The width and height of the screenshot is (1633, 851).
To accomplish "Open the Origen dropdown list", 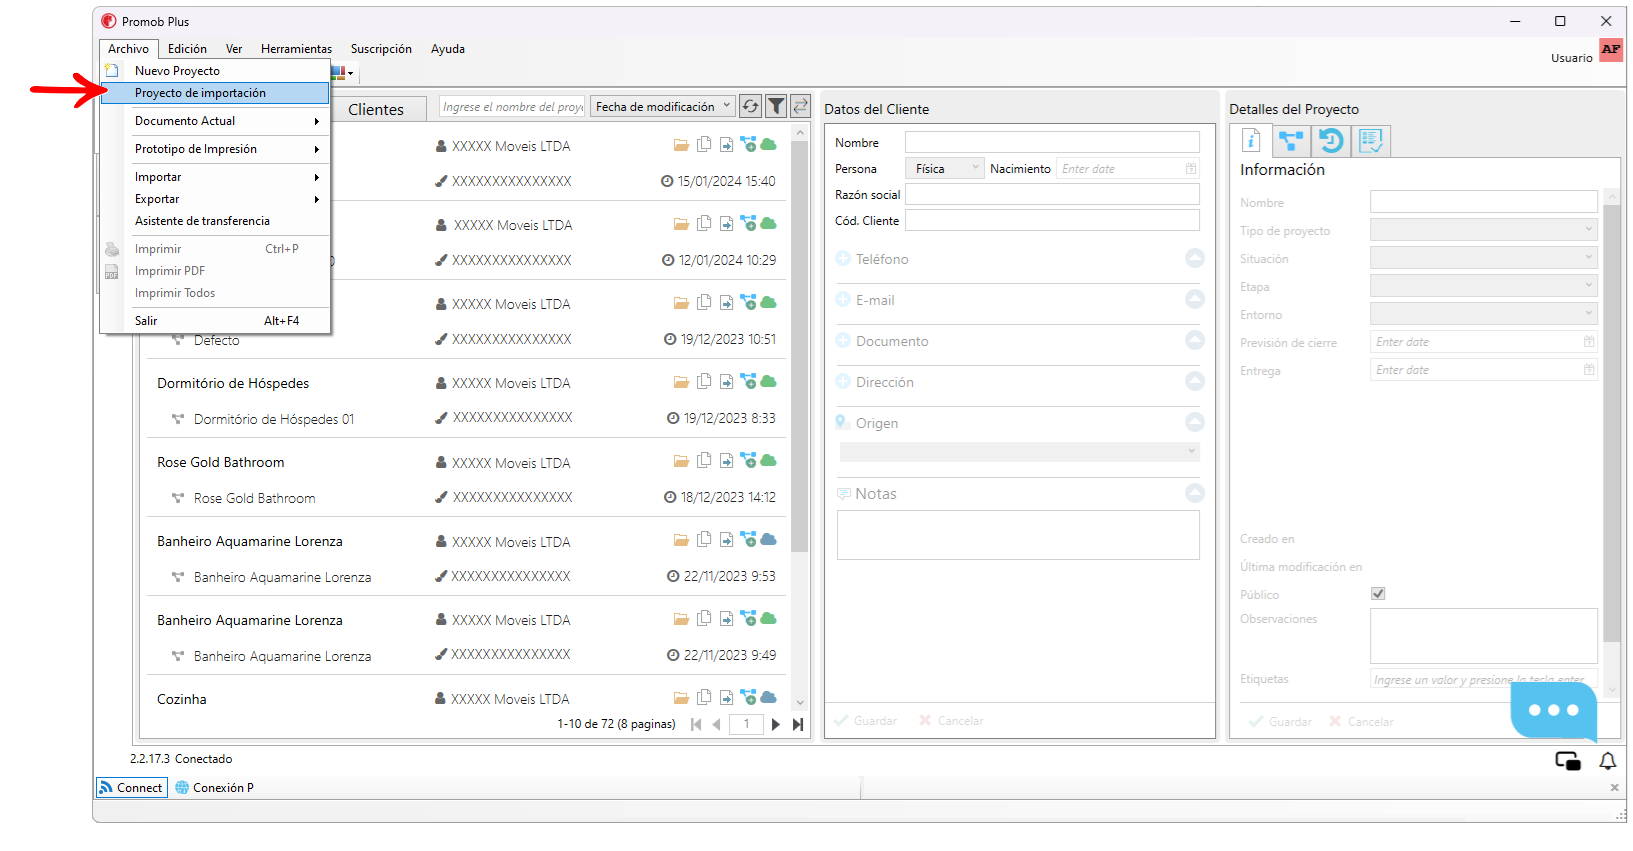I will point(1019,452).
